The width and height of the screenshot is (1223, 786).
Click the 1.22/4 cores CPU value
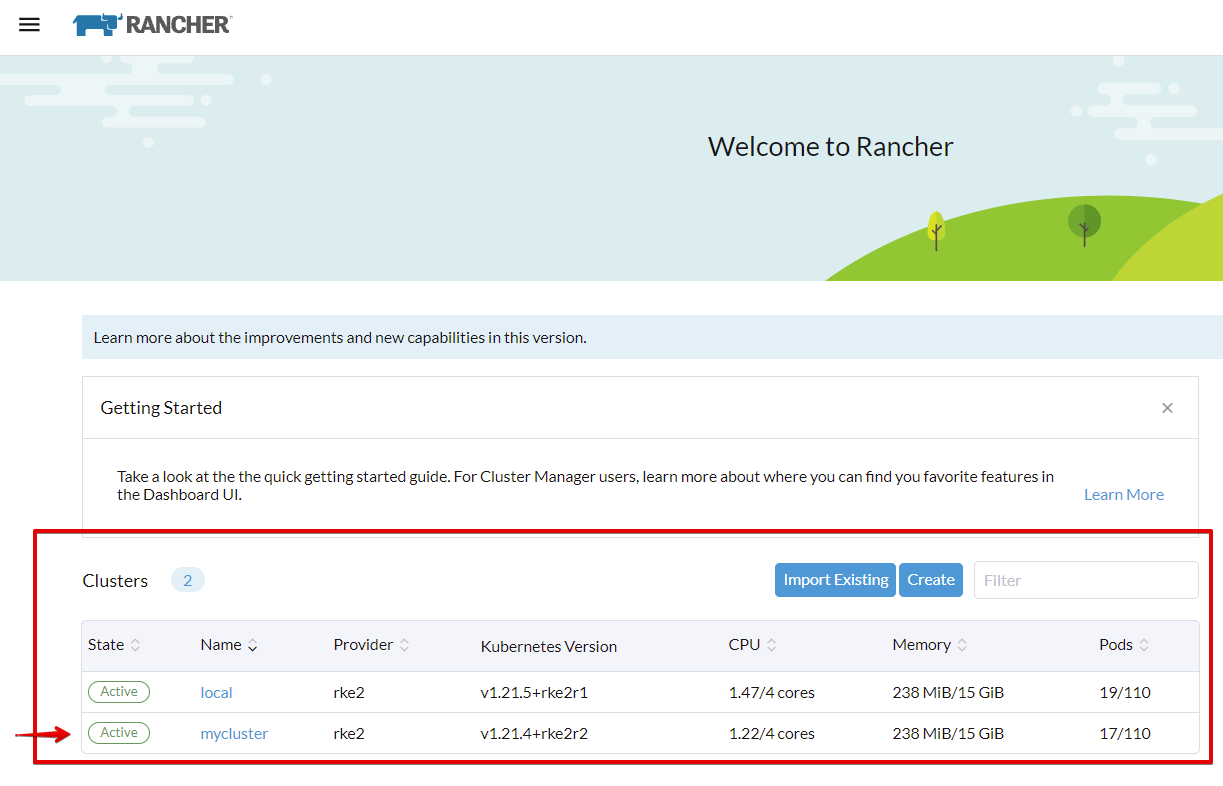tap(771, 733)
